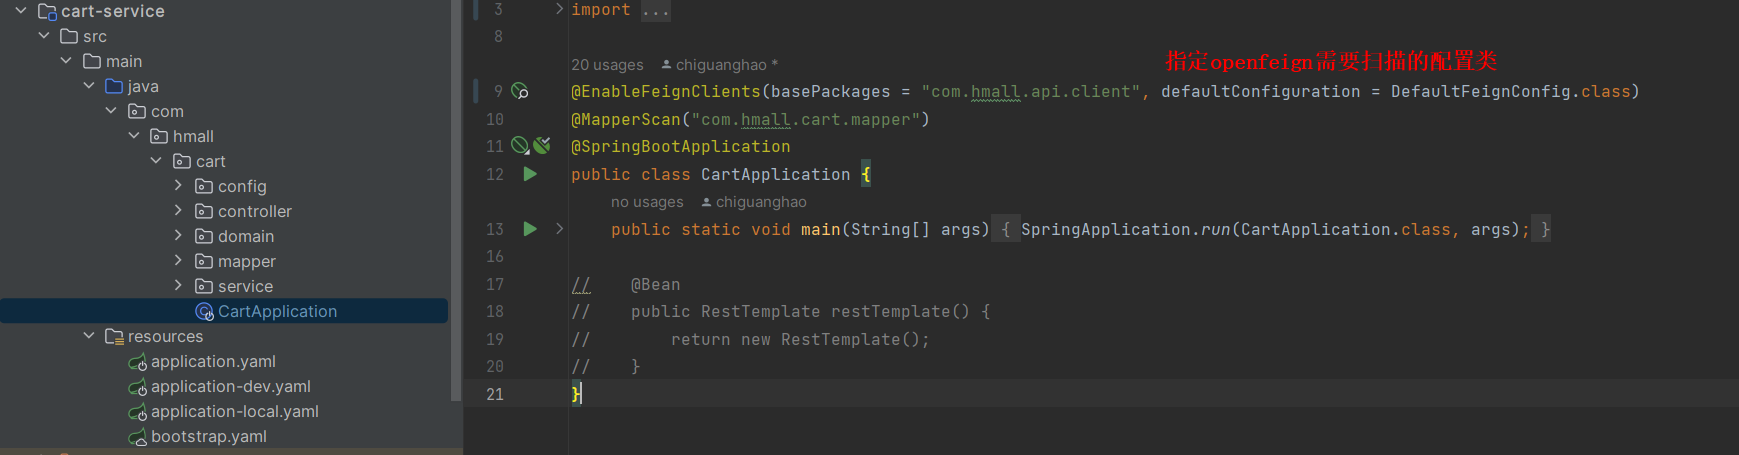The width and height of the screenshot is (1739, 455).
Task: Open bootstrap.yaml file
Action: (x=208, y=436)
